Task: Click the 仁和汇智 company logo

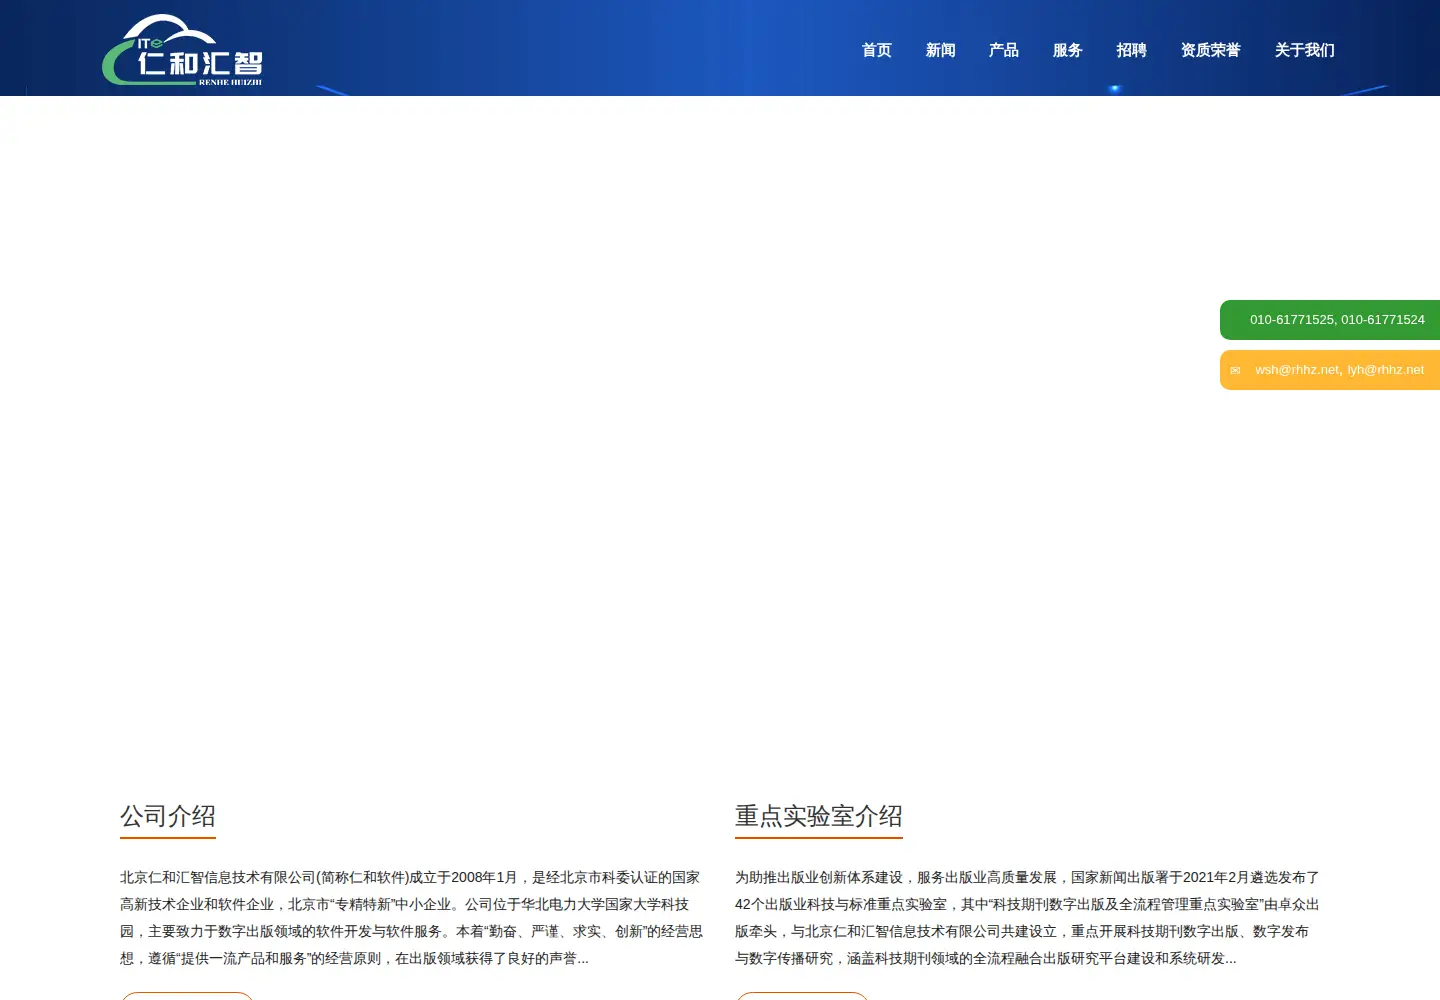Action: (182, 50)
